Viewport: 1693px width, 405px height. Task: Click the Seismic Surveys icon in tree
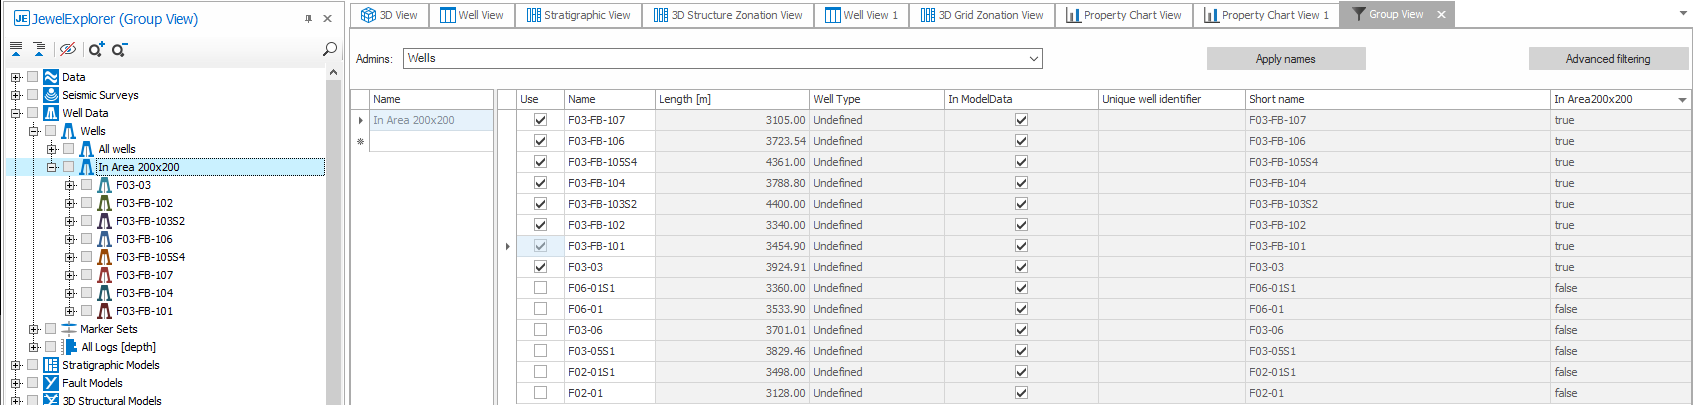[x=51, y=95]
